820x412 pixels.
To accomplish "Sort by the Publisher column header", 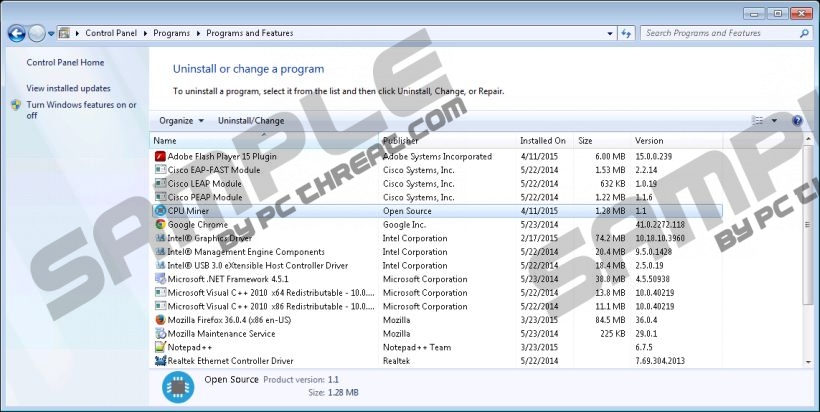I will (x=447, y=141).
